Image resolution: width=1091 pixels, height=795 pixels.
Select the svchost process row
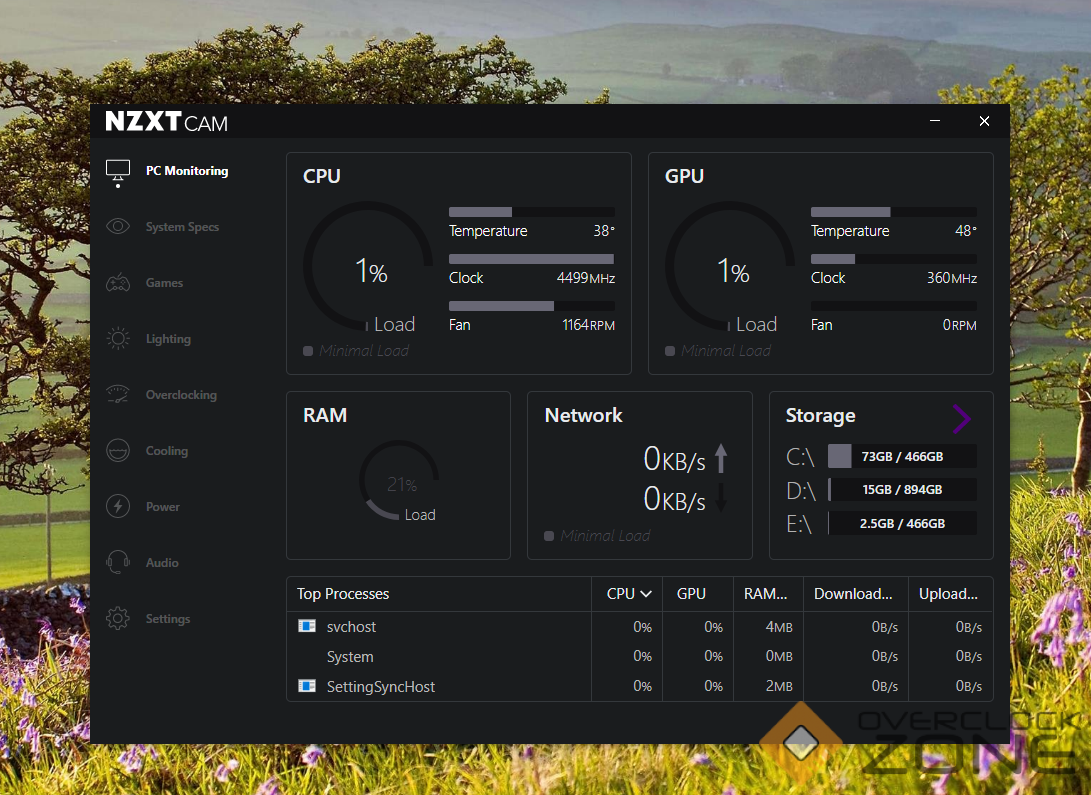(351, 627)
